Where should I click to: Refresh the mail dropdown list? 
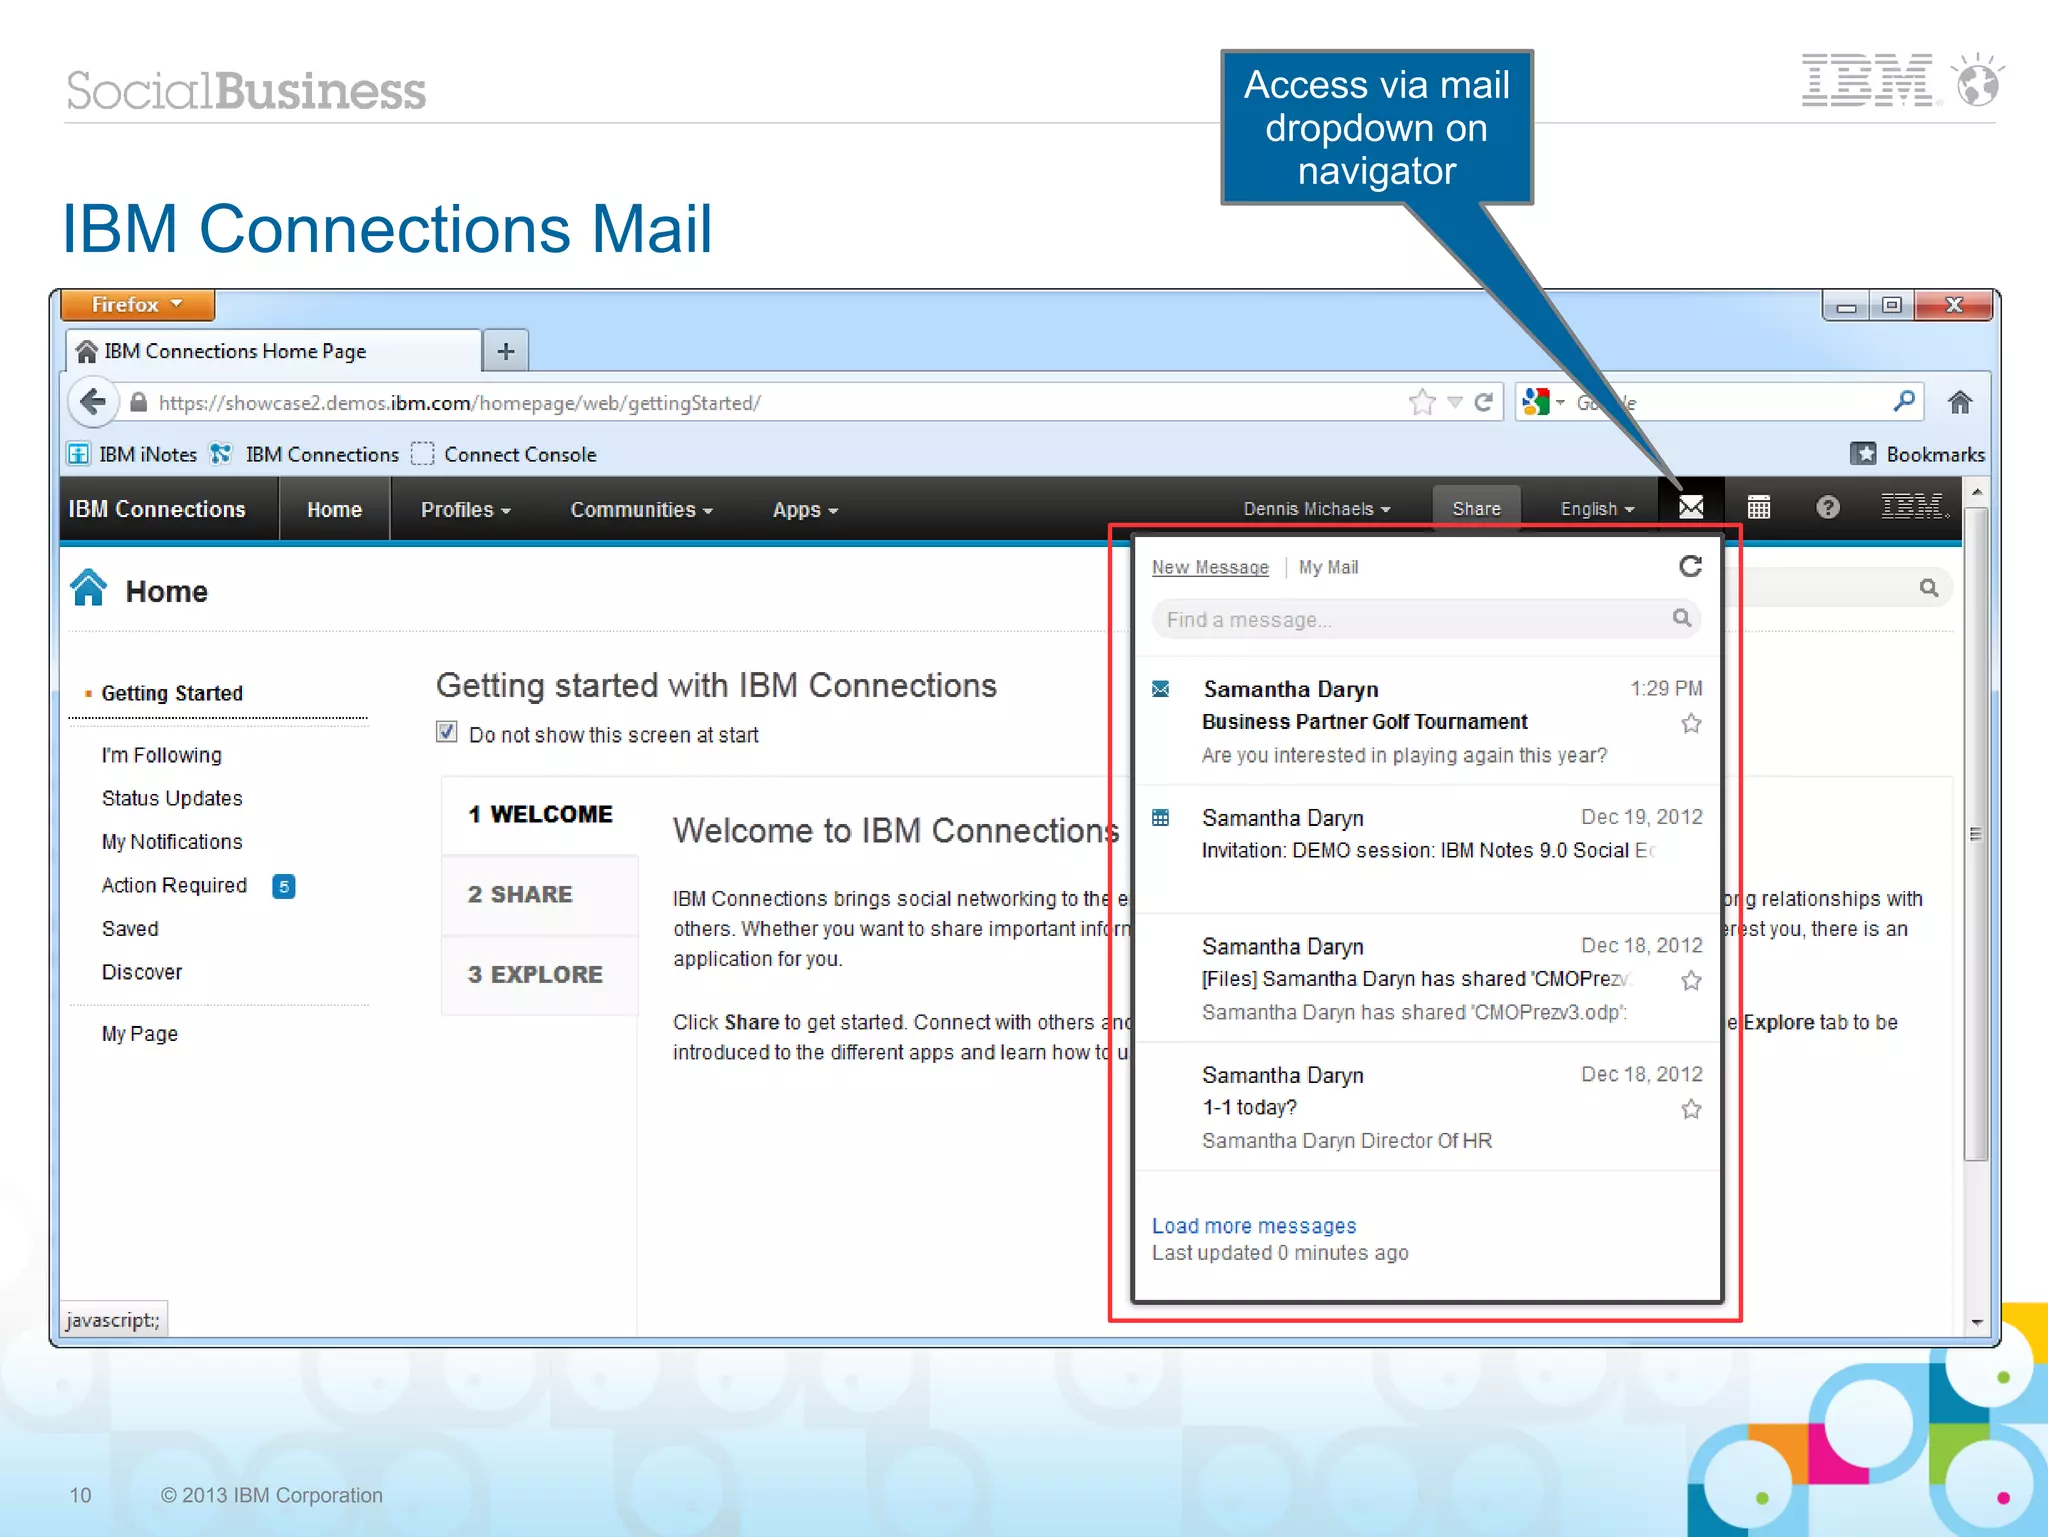pyautogui.click(x=1690, y=566)
